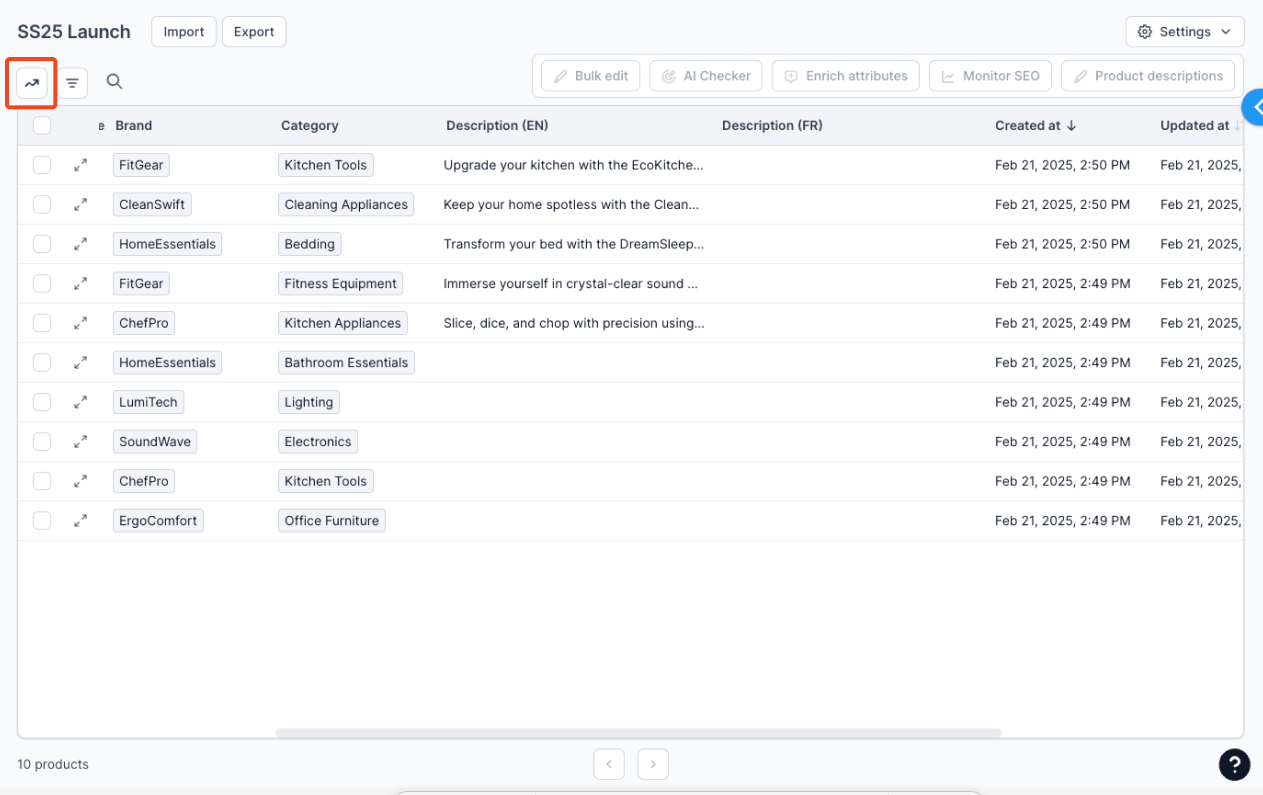Sort by Created at column
This screenshot has width=1263, height=795.
point(1035,126)
